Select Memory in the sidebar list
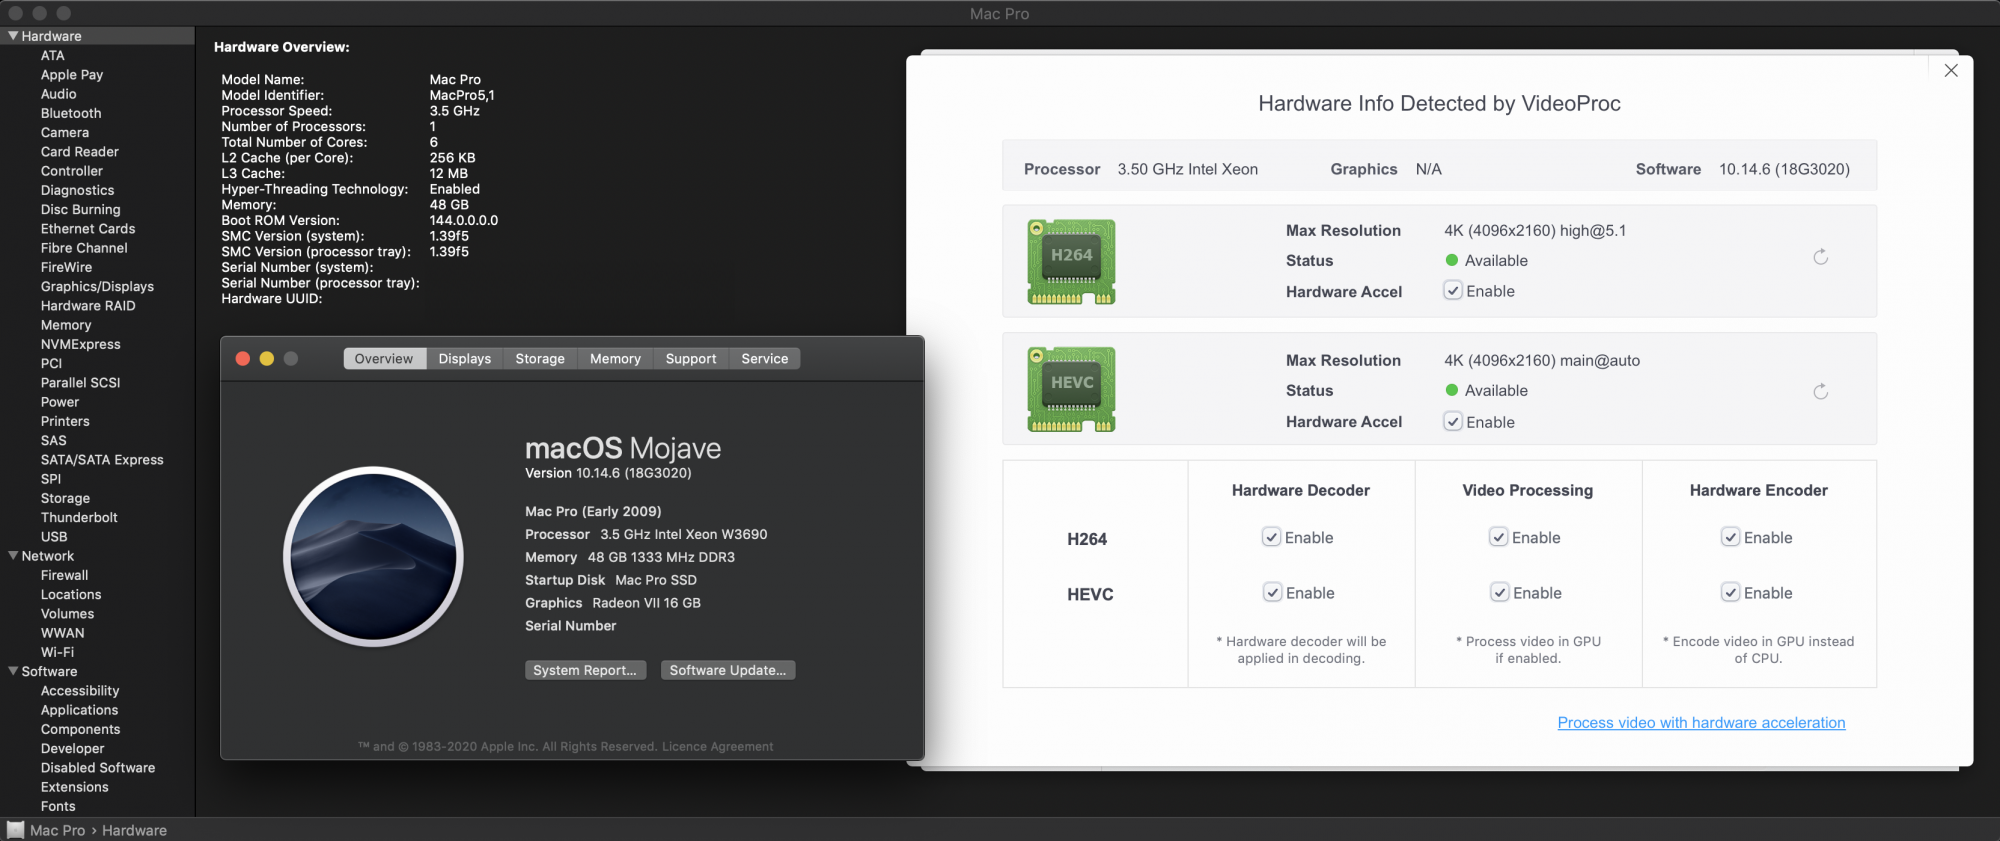This screenshot has width=2000, height=841. [66, 325]
